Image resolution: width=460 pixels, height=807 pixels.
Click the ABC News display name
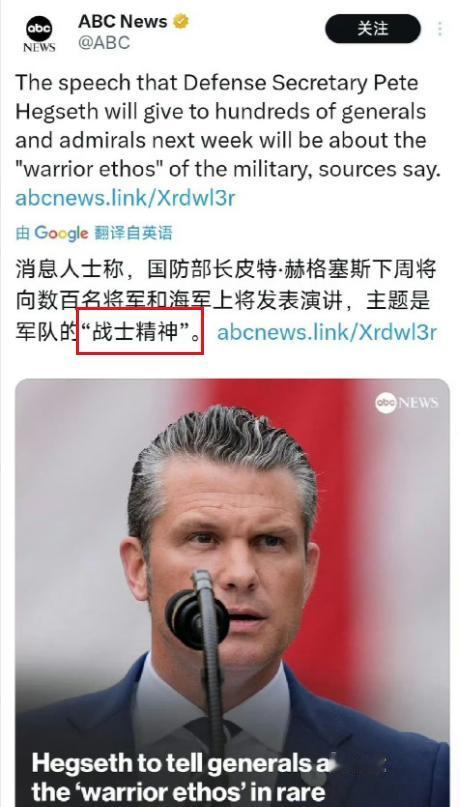[123, 22]
